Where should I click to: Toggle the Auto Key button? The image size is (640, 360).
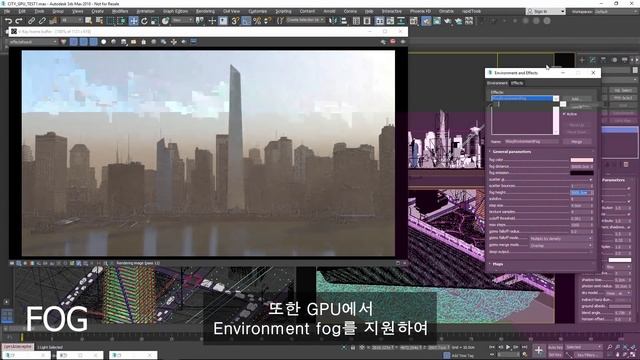click(x=555, y=347)
